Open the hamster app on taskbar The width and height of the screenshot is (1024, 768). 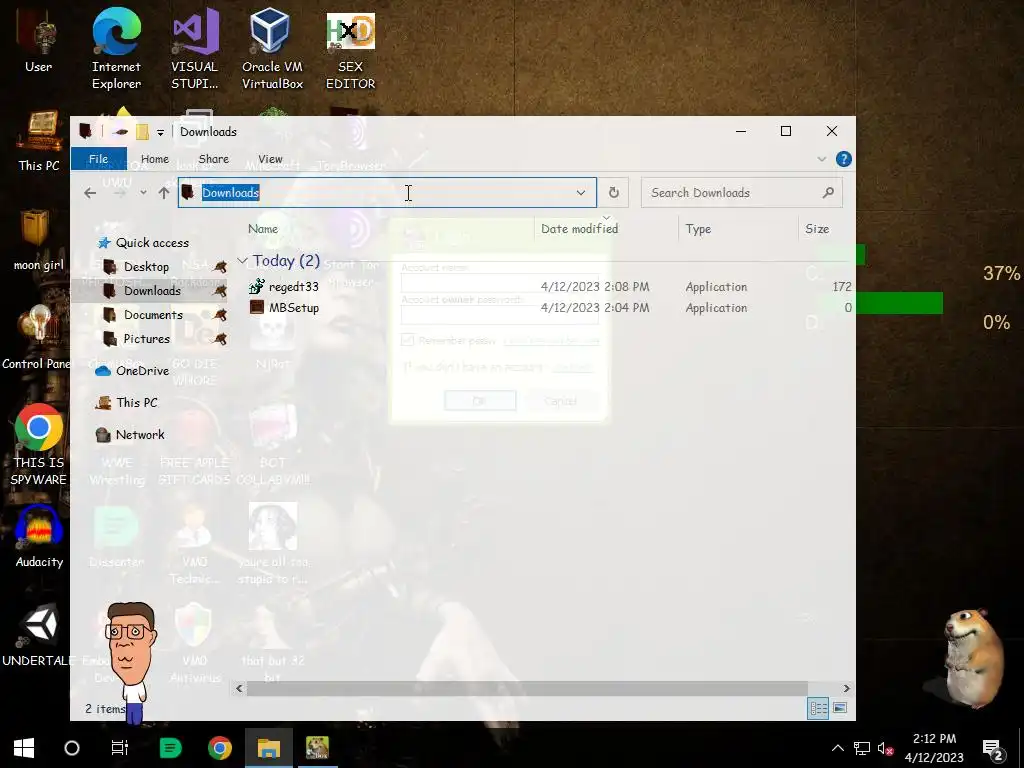pyautogui.click(x=317, y=748)
